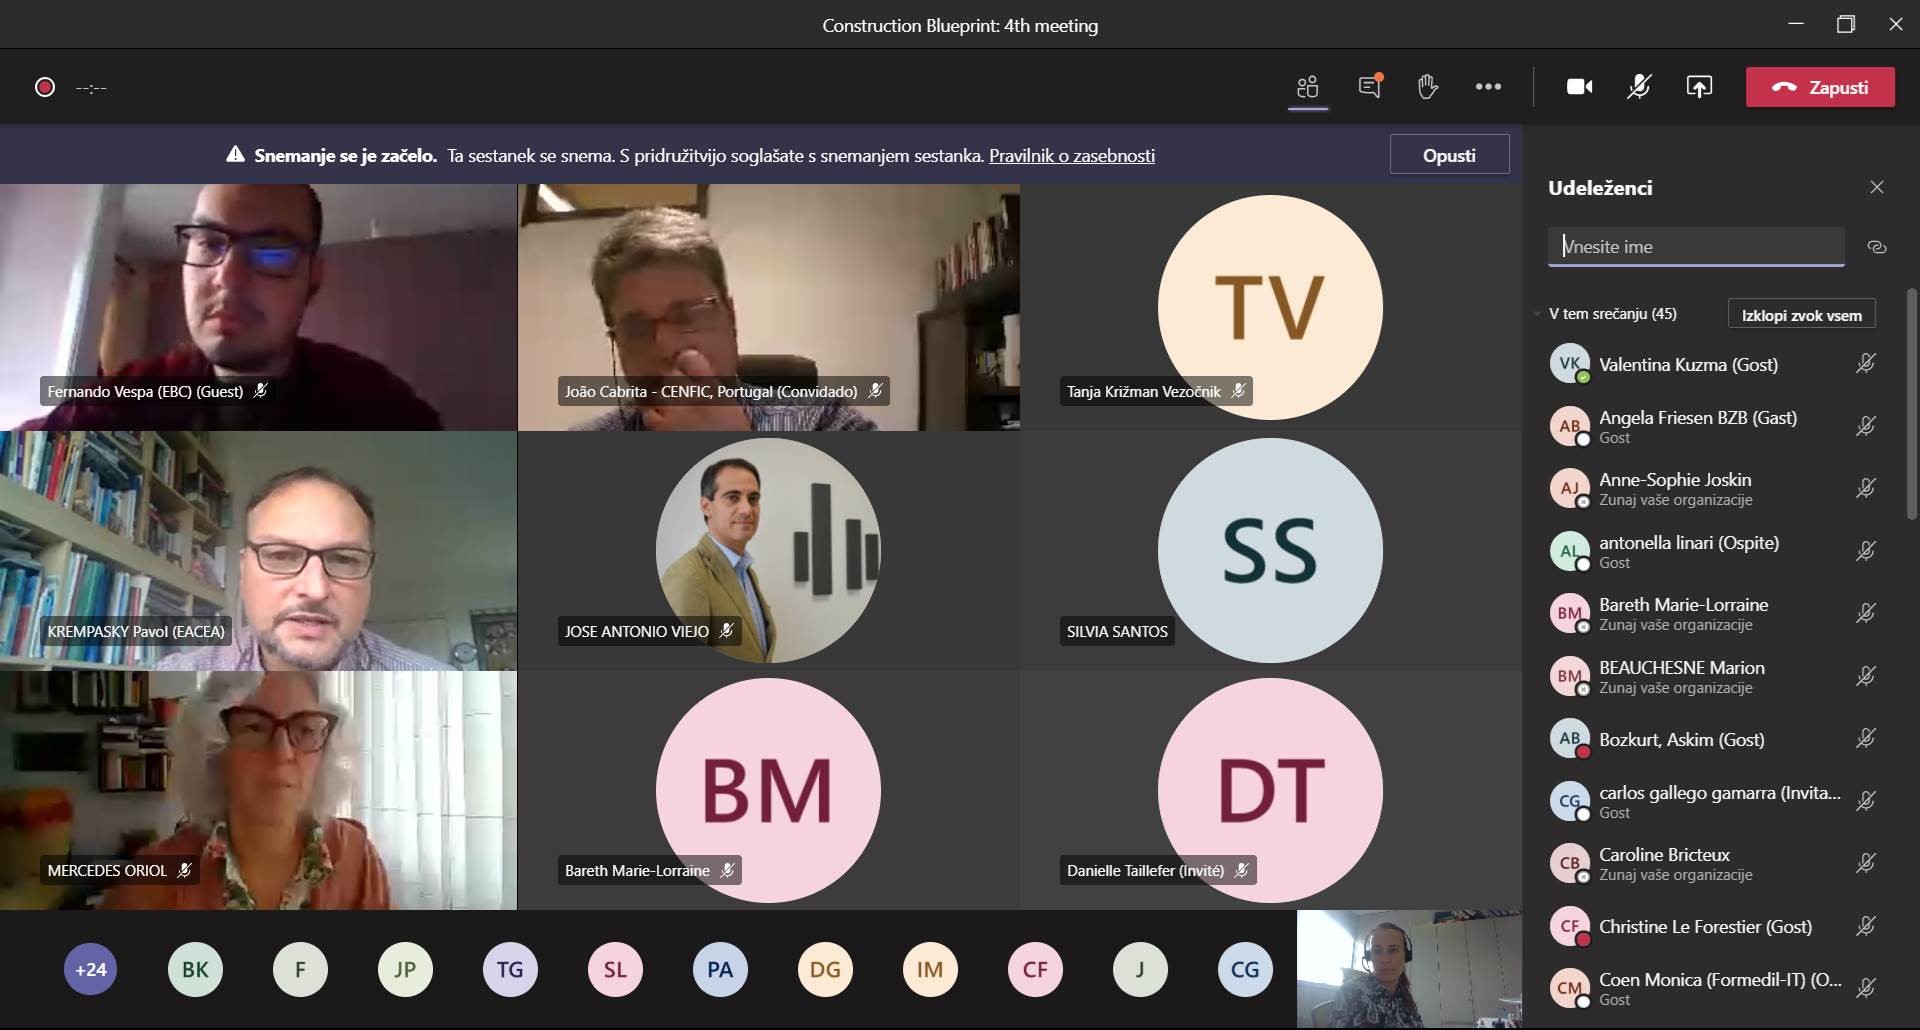Click the Vnesite ime search field
Image resolution: width=1920 pixels, height=1030 pixels.
(x=1696, y=247)
